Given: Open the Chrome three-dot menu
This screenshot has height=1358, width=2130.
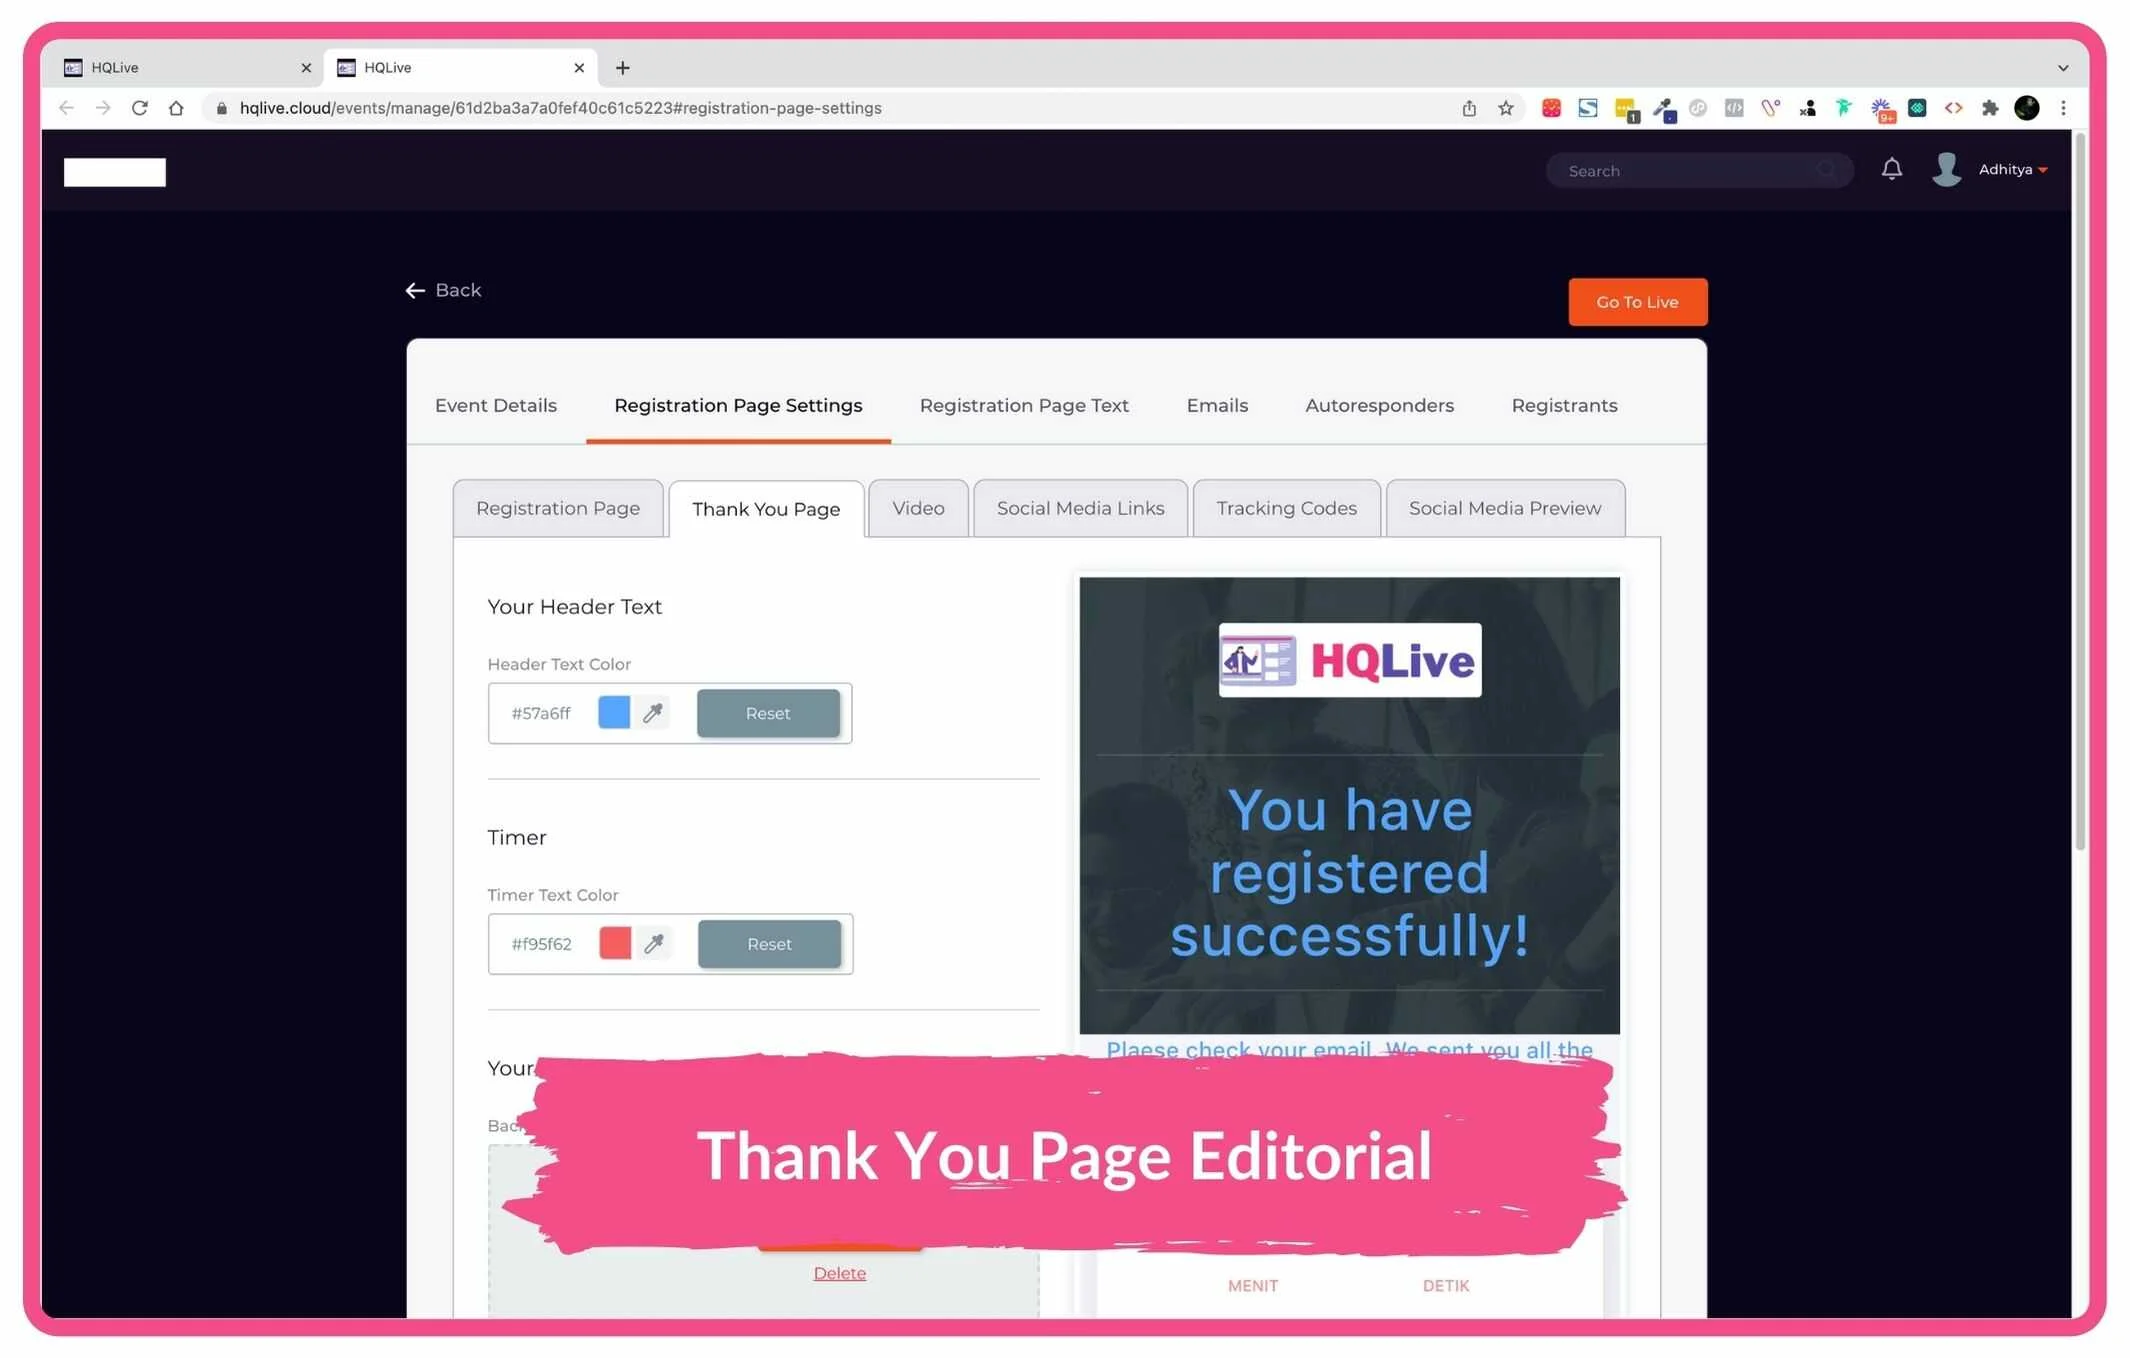Looking at the screenshot, I should [x=2063, y=108].
